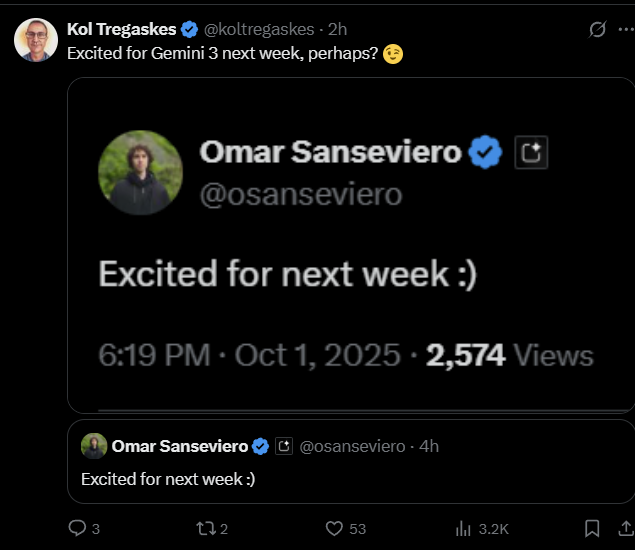Bookmark this tweet
This screenshot has height=550, width=635.
pos(592,528)
